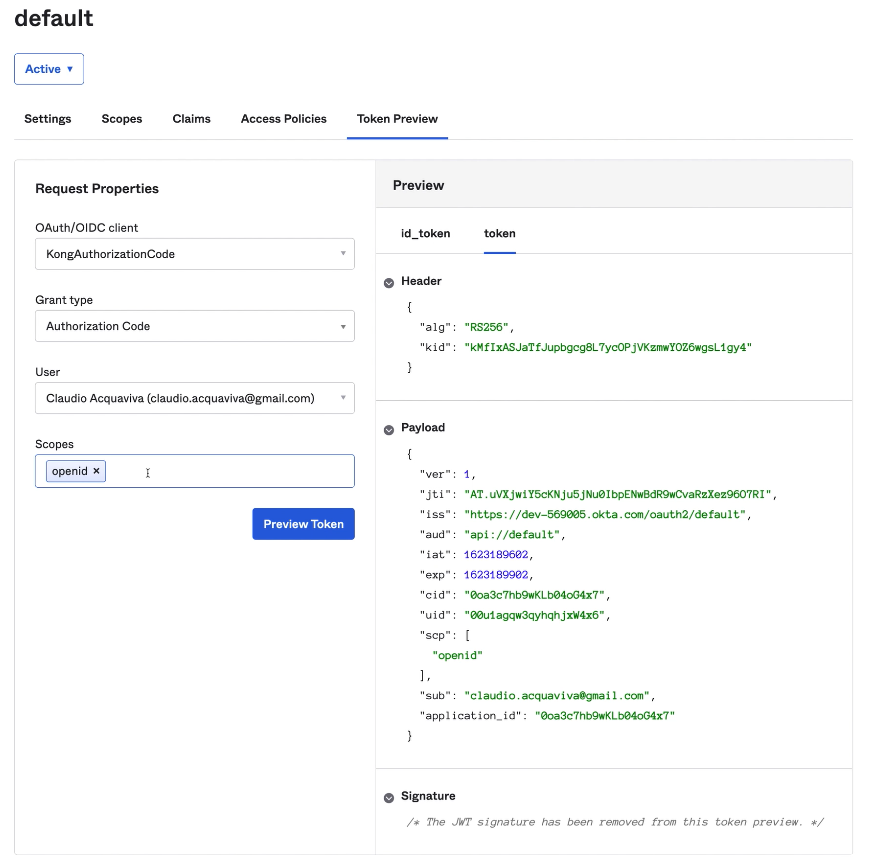This screenshot has width=874, height=866.
Task: Open the Active status dropdown
Action: 49,69
